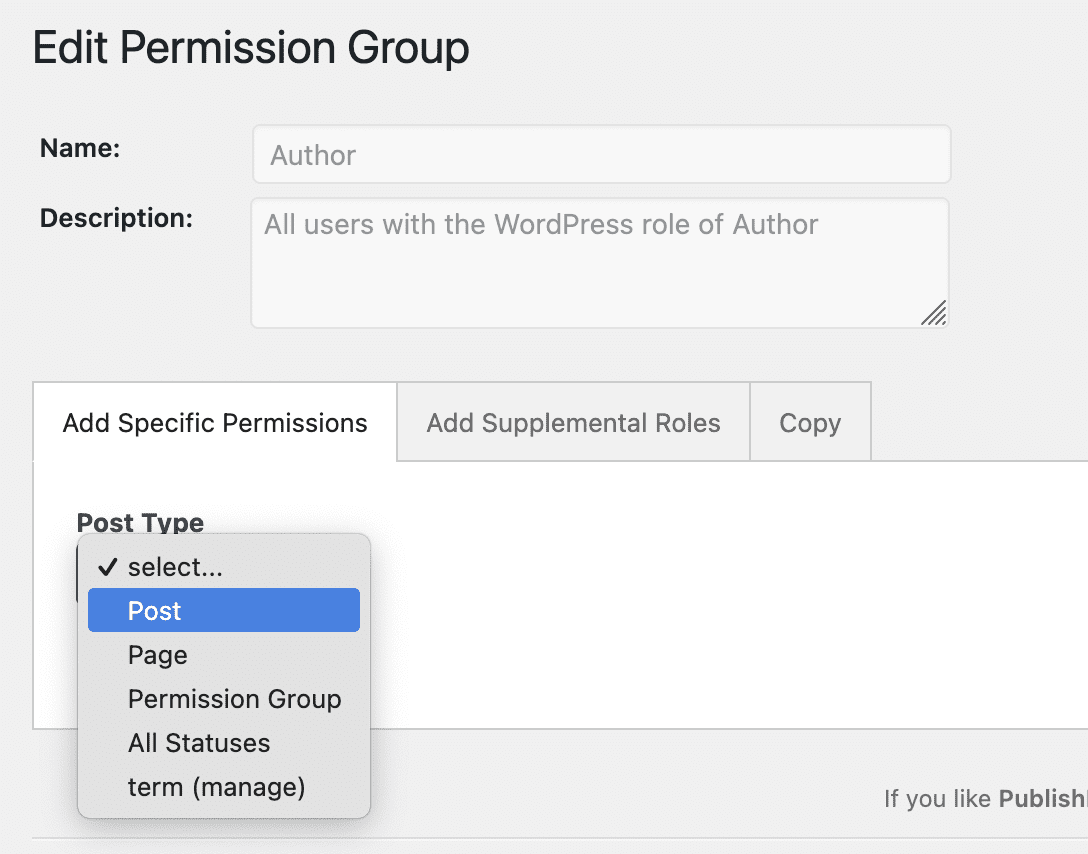Click the checkmark beside "select..."
The width and height of the screenshot is (1088, 854).
tap(106, 567)
